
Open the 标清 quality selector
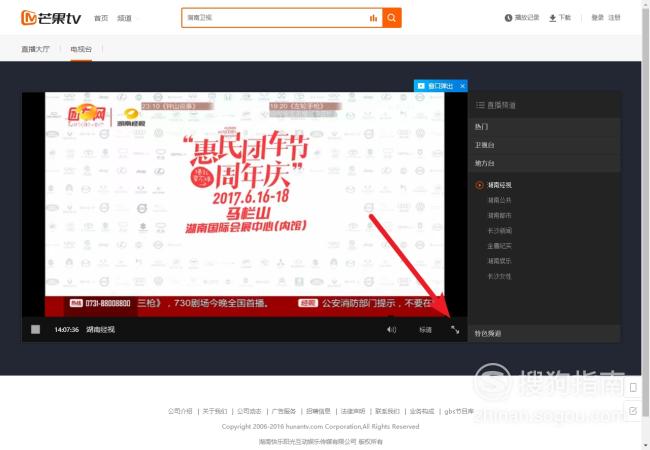[425, 330]
